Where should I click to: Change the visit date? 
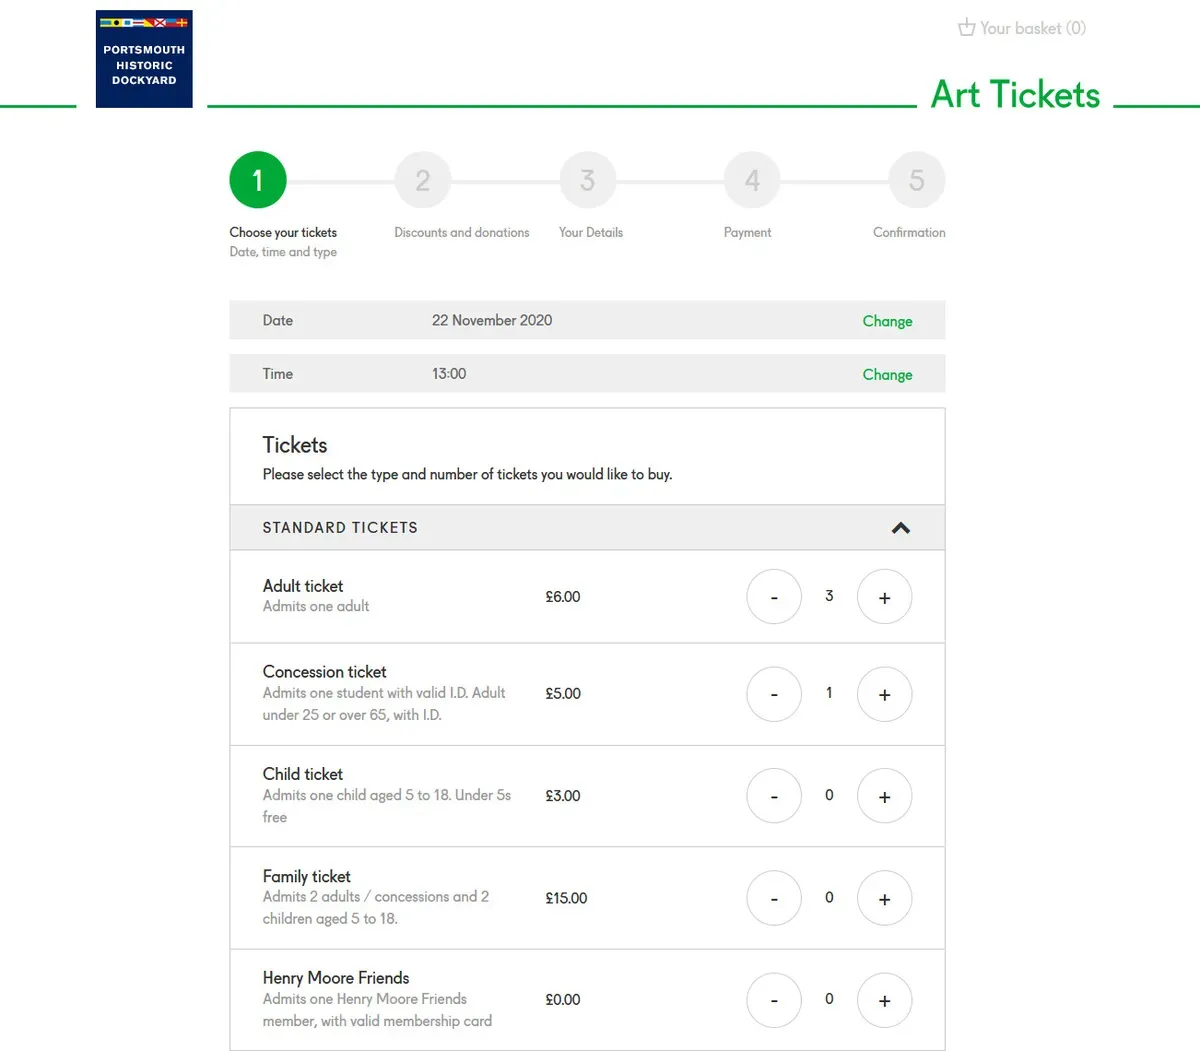[x=887, y=320]
